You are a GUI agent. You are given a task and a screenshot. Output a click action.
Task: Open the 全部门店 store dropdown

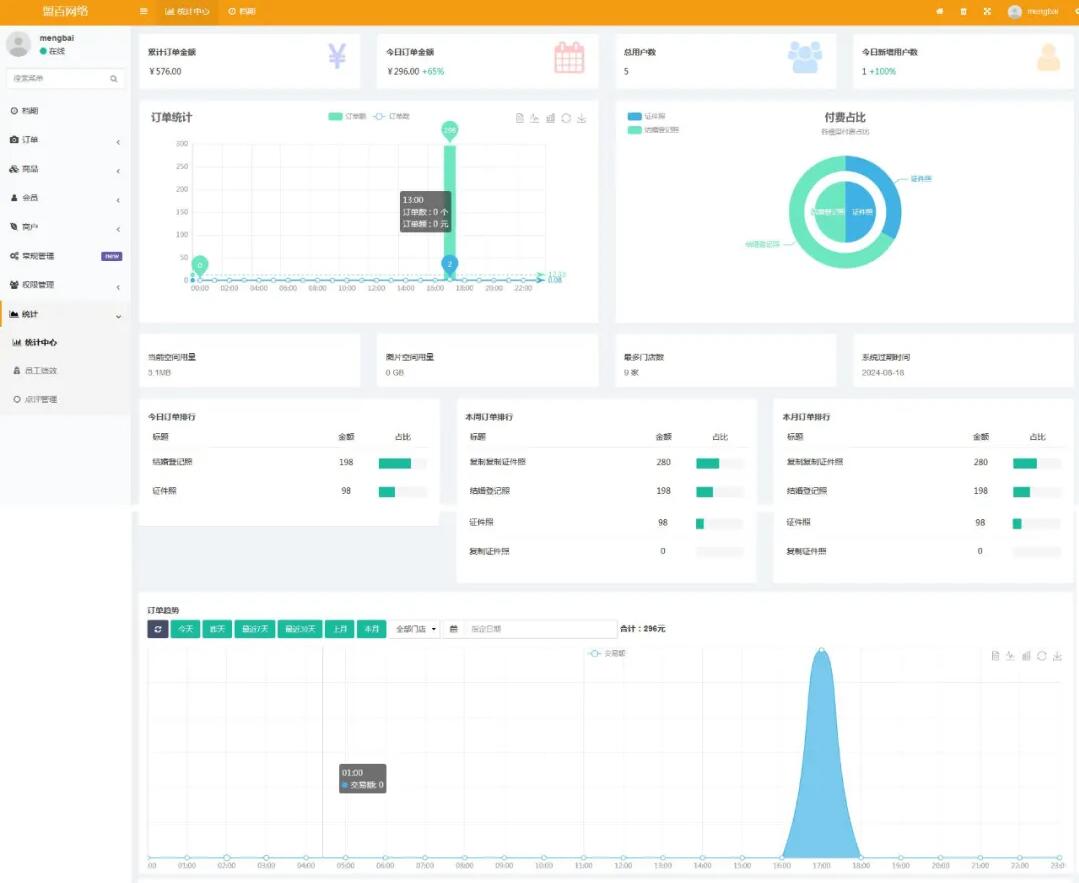click(415, 629)
